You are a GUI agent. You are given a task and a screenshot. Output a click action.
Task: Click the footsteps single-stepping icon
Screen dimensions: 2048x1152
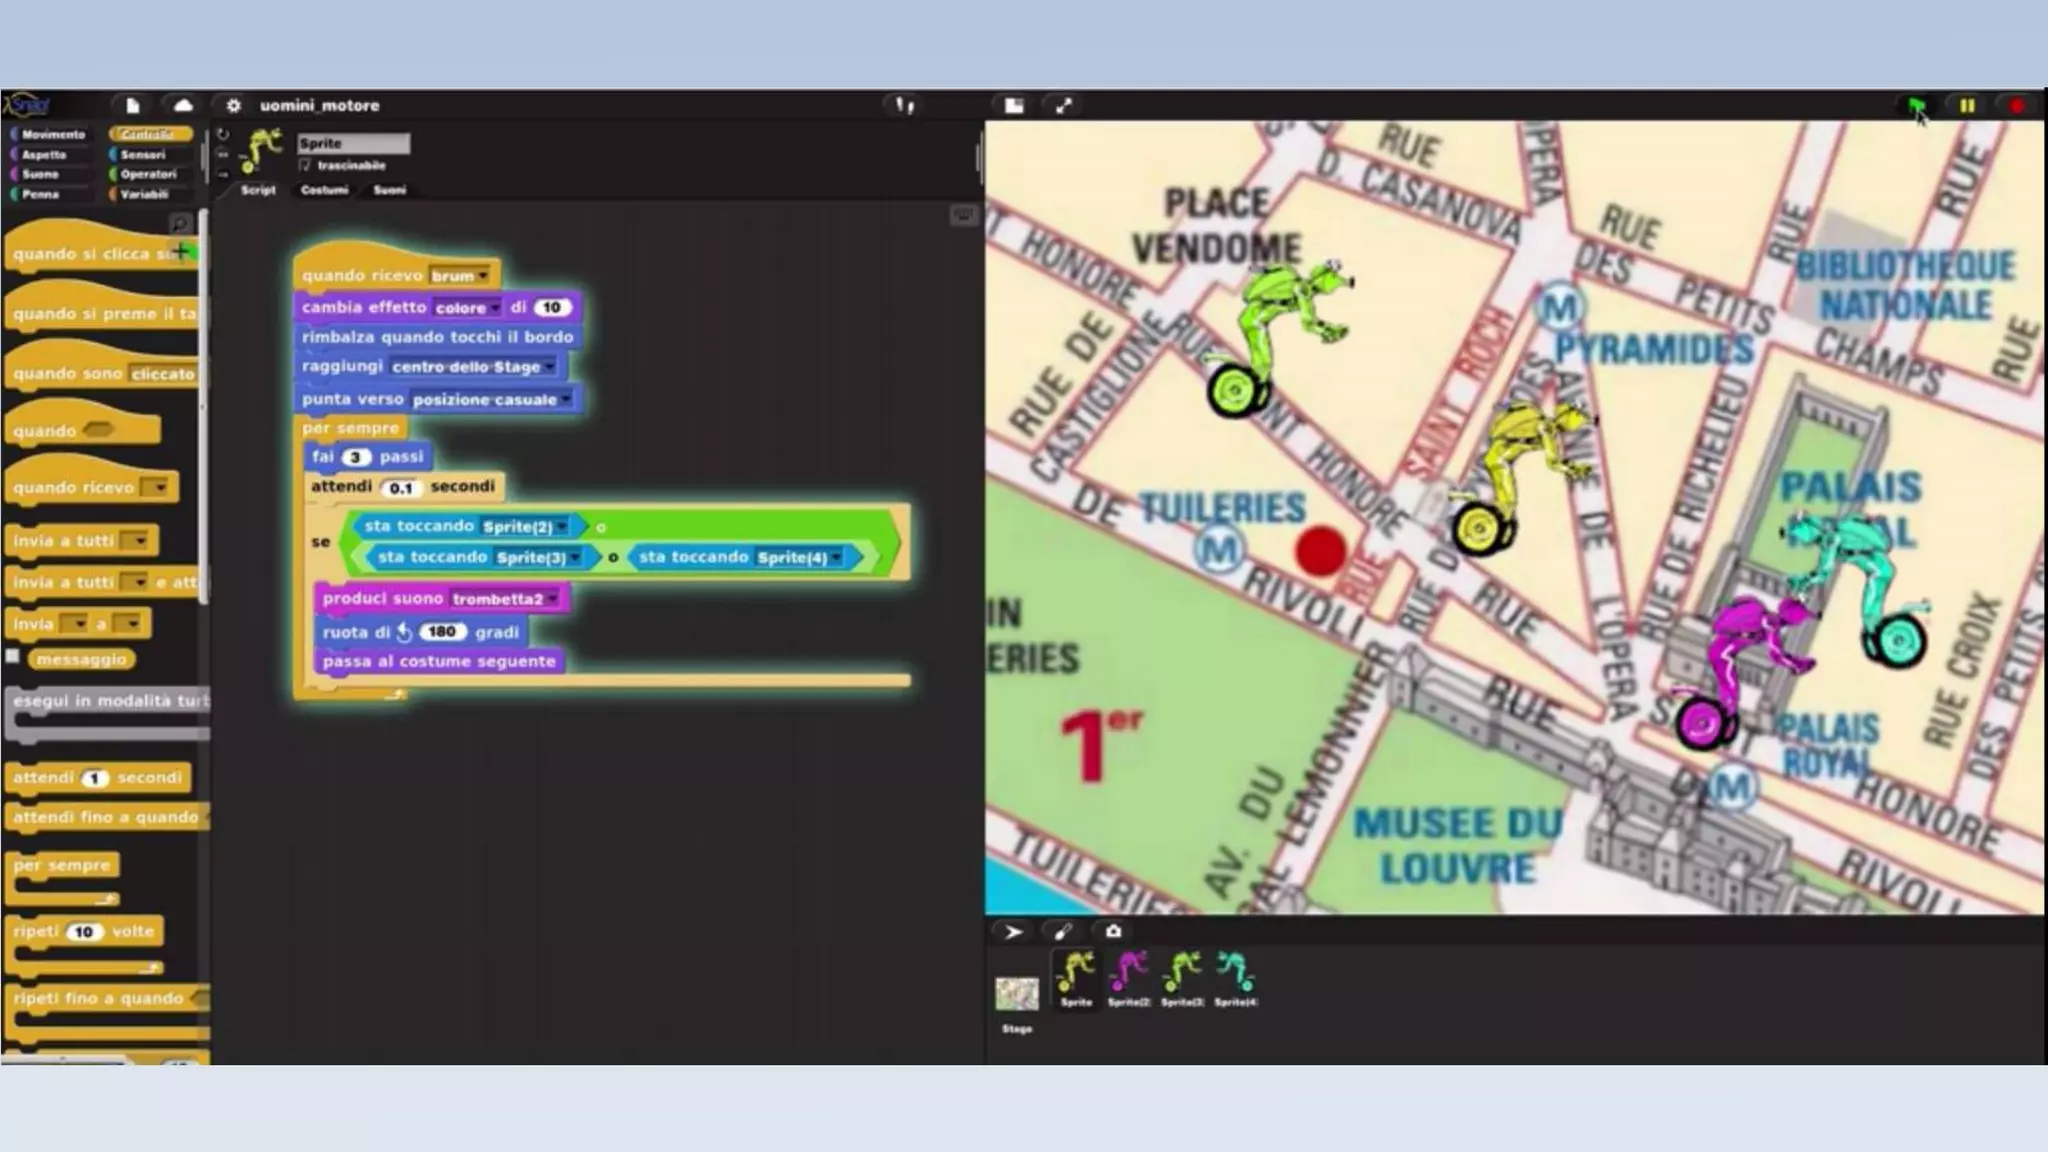(x=904, y=105)
